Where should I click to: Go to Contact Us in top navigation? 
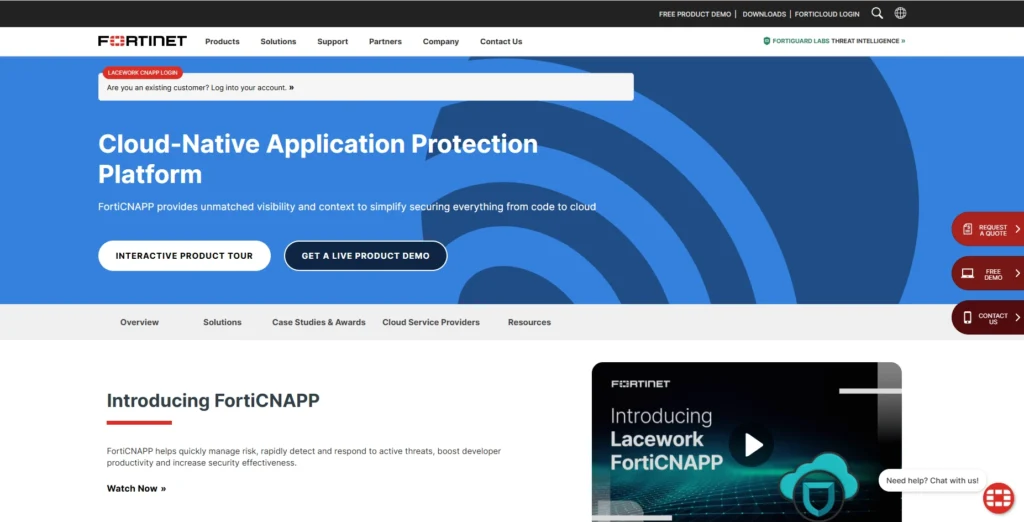click(501, 41)
